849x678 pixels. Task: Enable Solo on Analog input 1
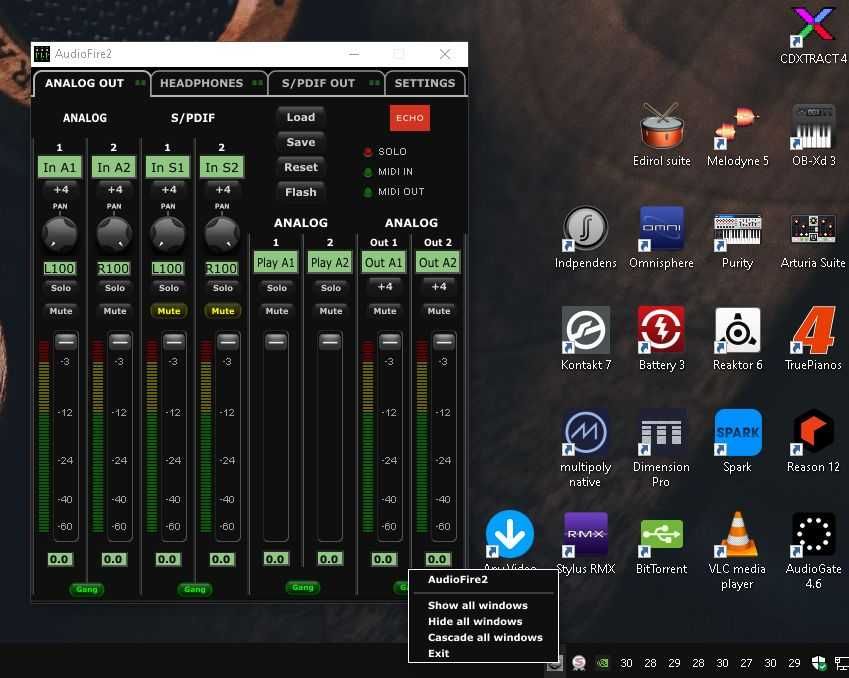tap(61, 288)
